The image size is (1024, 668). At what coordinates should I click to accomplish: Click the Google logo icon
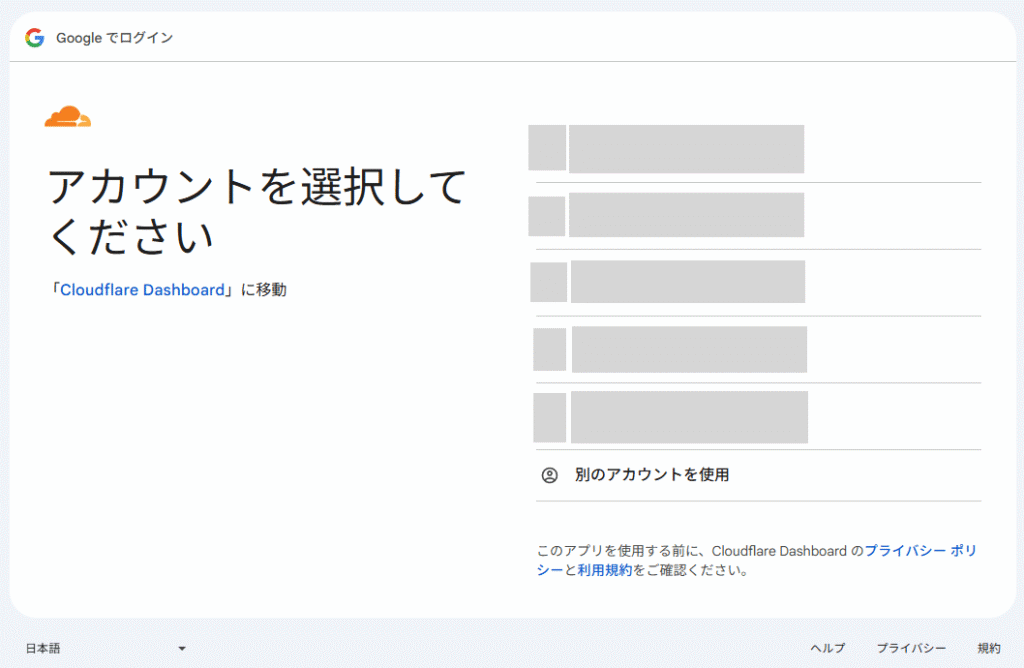[x=35, y=38]
